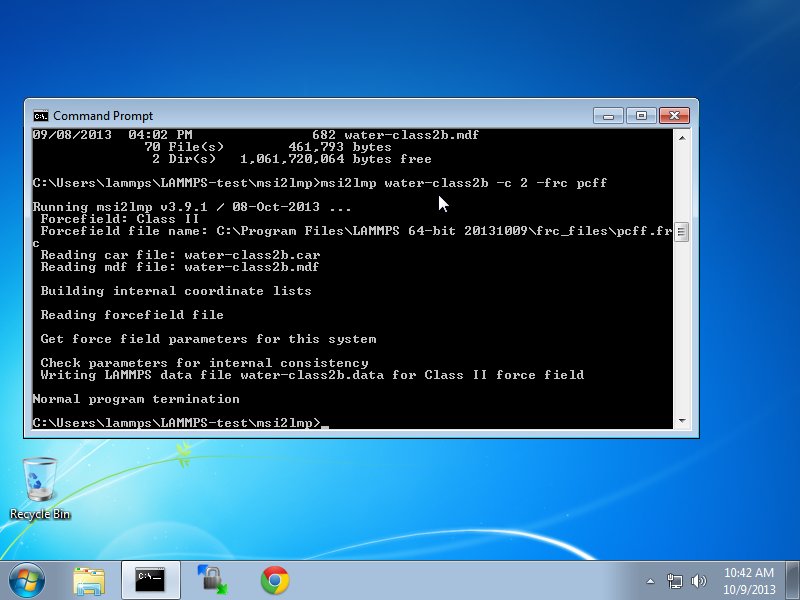Maximize the Command Prompt window
This screenshot has width=800, height=600.
click(641, 115)
